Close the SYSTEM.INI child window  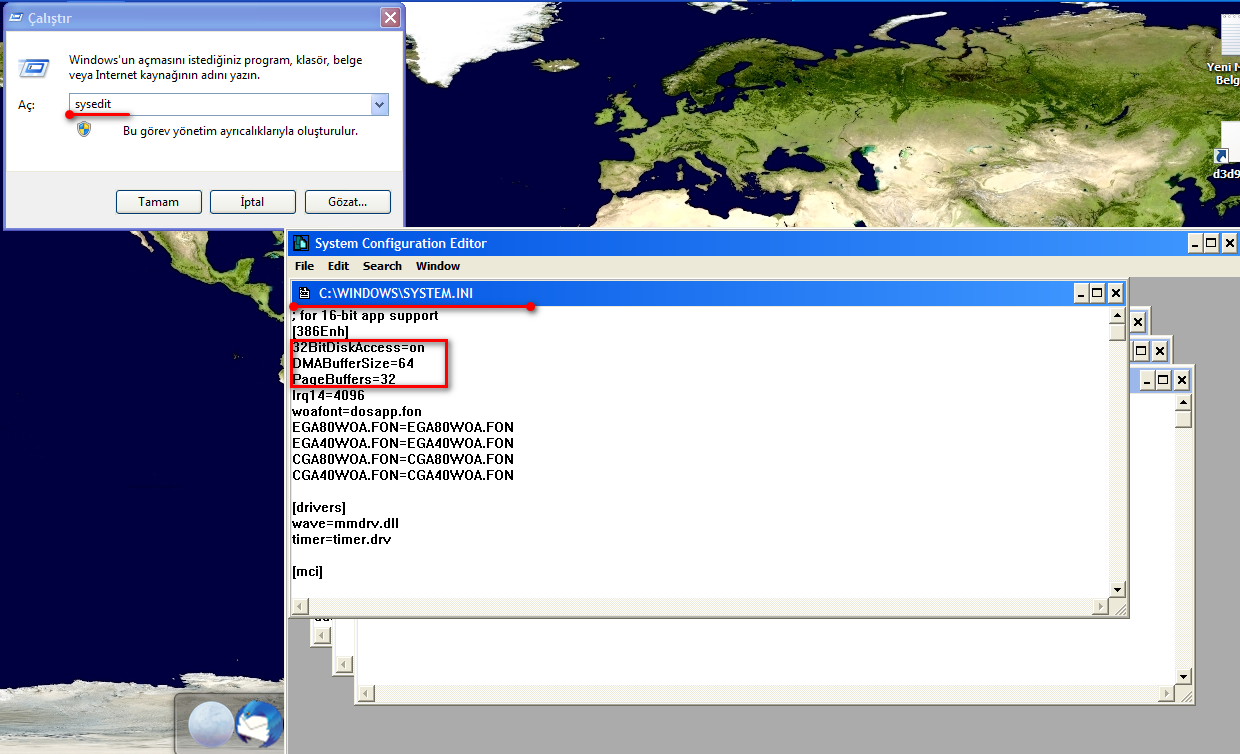[1116, 293]
